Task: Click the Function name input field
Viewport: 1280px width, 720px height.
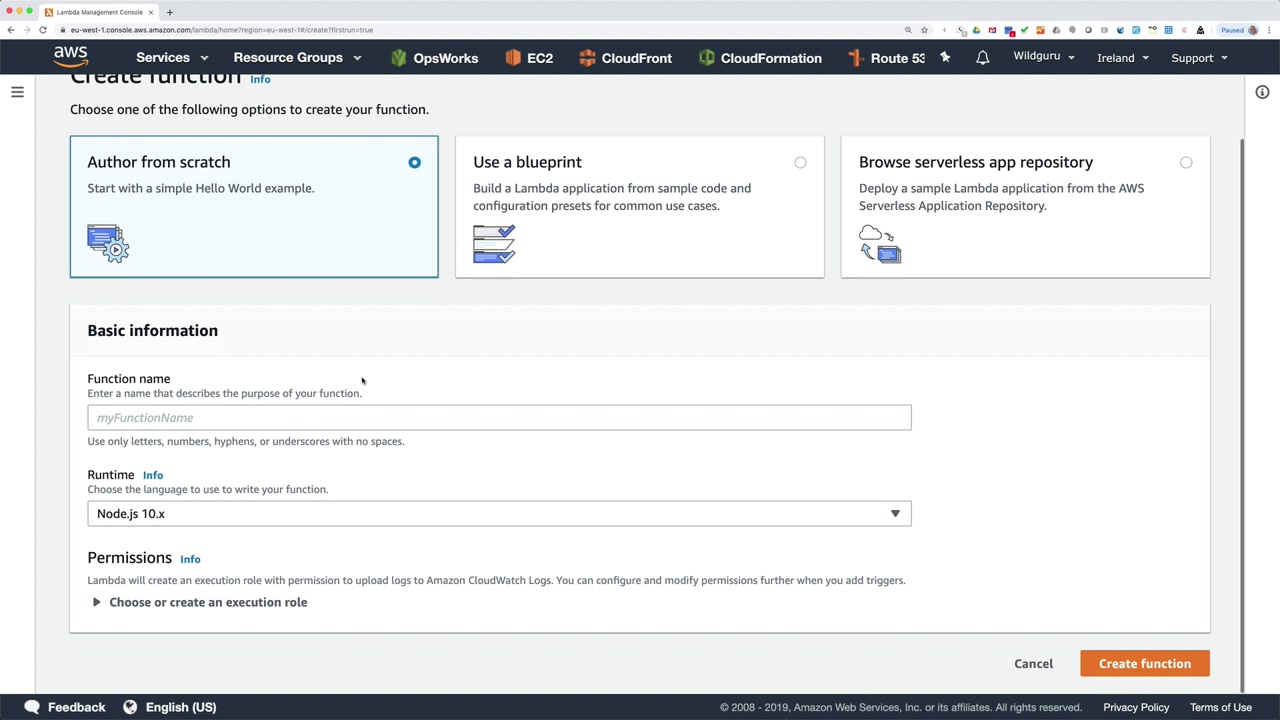Action: pyautogui.click(x=499, y=418)
